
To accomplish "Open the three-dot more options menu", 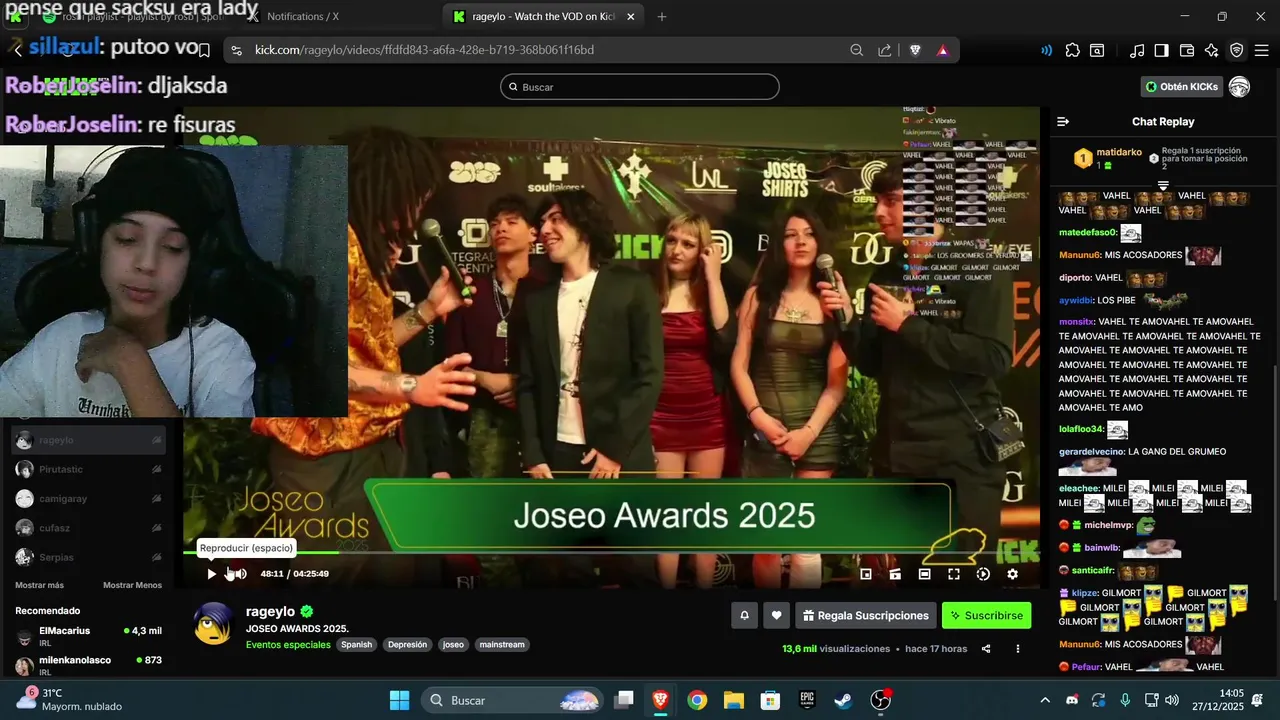I will (x=1018, y=649).
